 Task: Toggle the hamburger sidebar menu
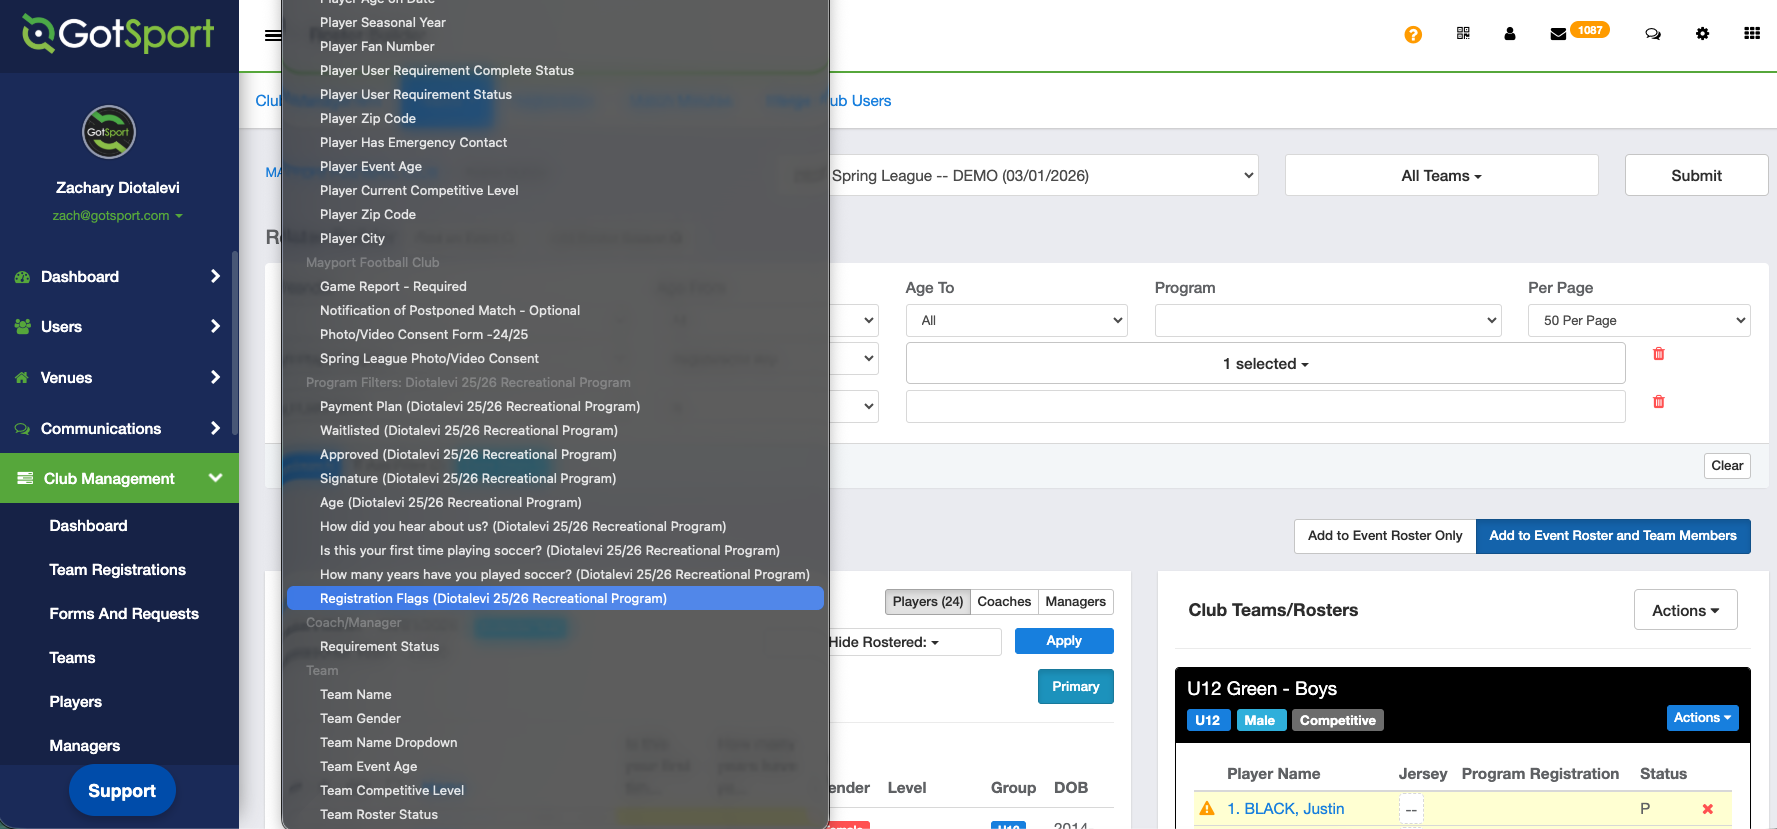coord(272,35)
